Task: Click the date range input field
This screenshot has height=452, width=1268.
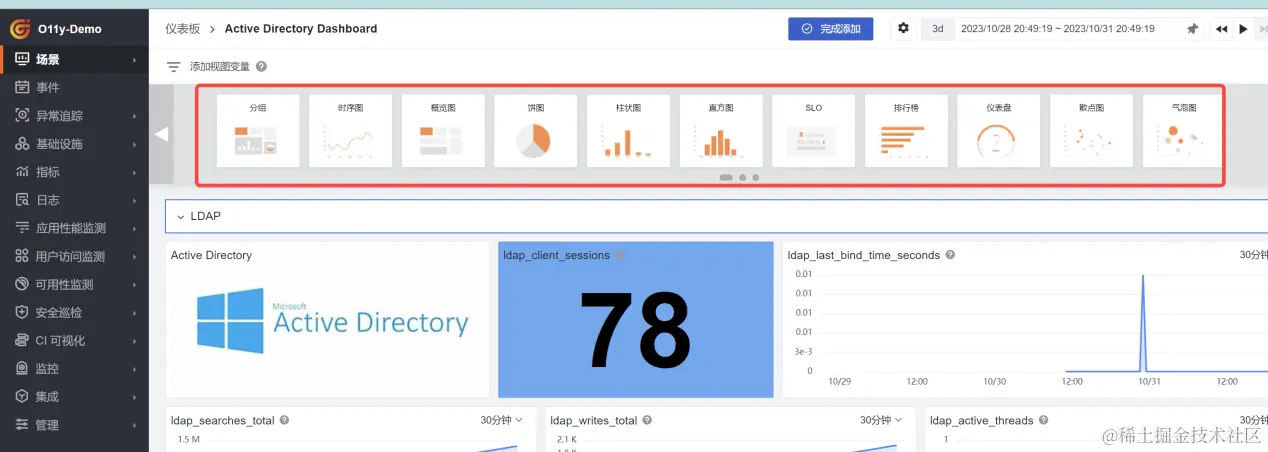Action: pyautogui.click(x=1058, y=29)
